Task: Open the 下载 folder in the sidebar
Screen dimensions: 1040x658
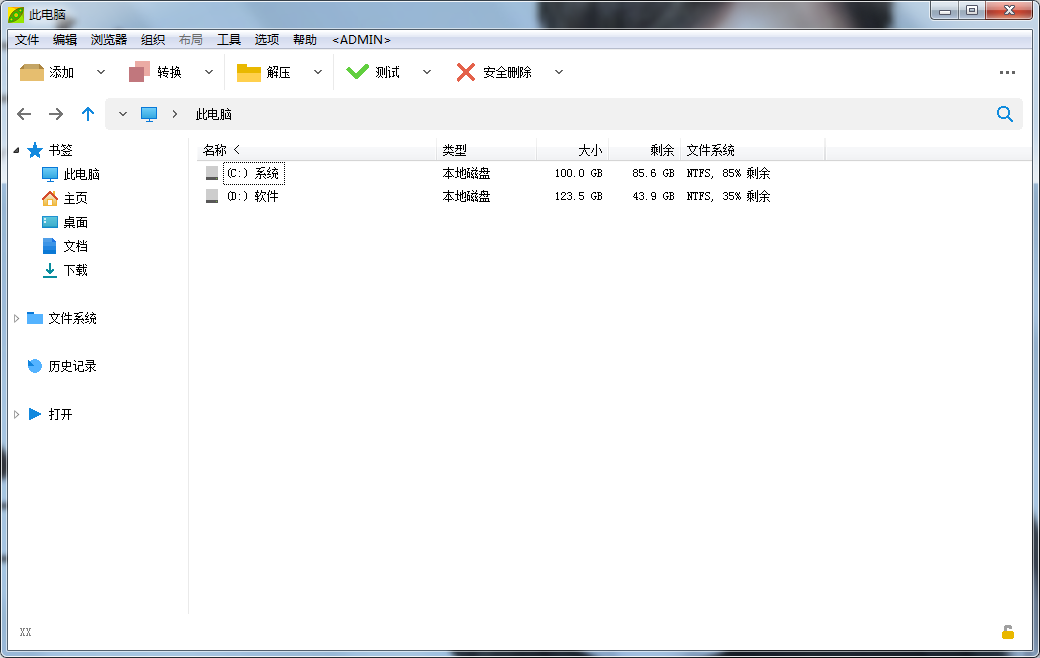Action: pos(75,270)
